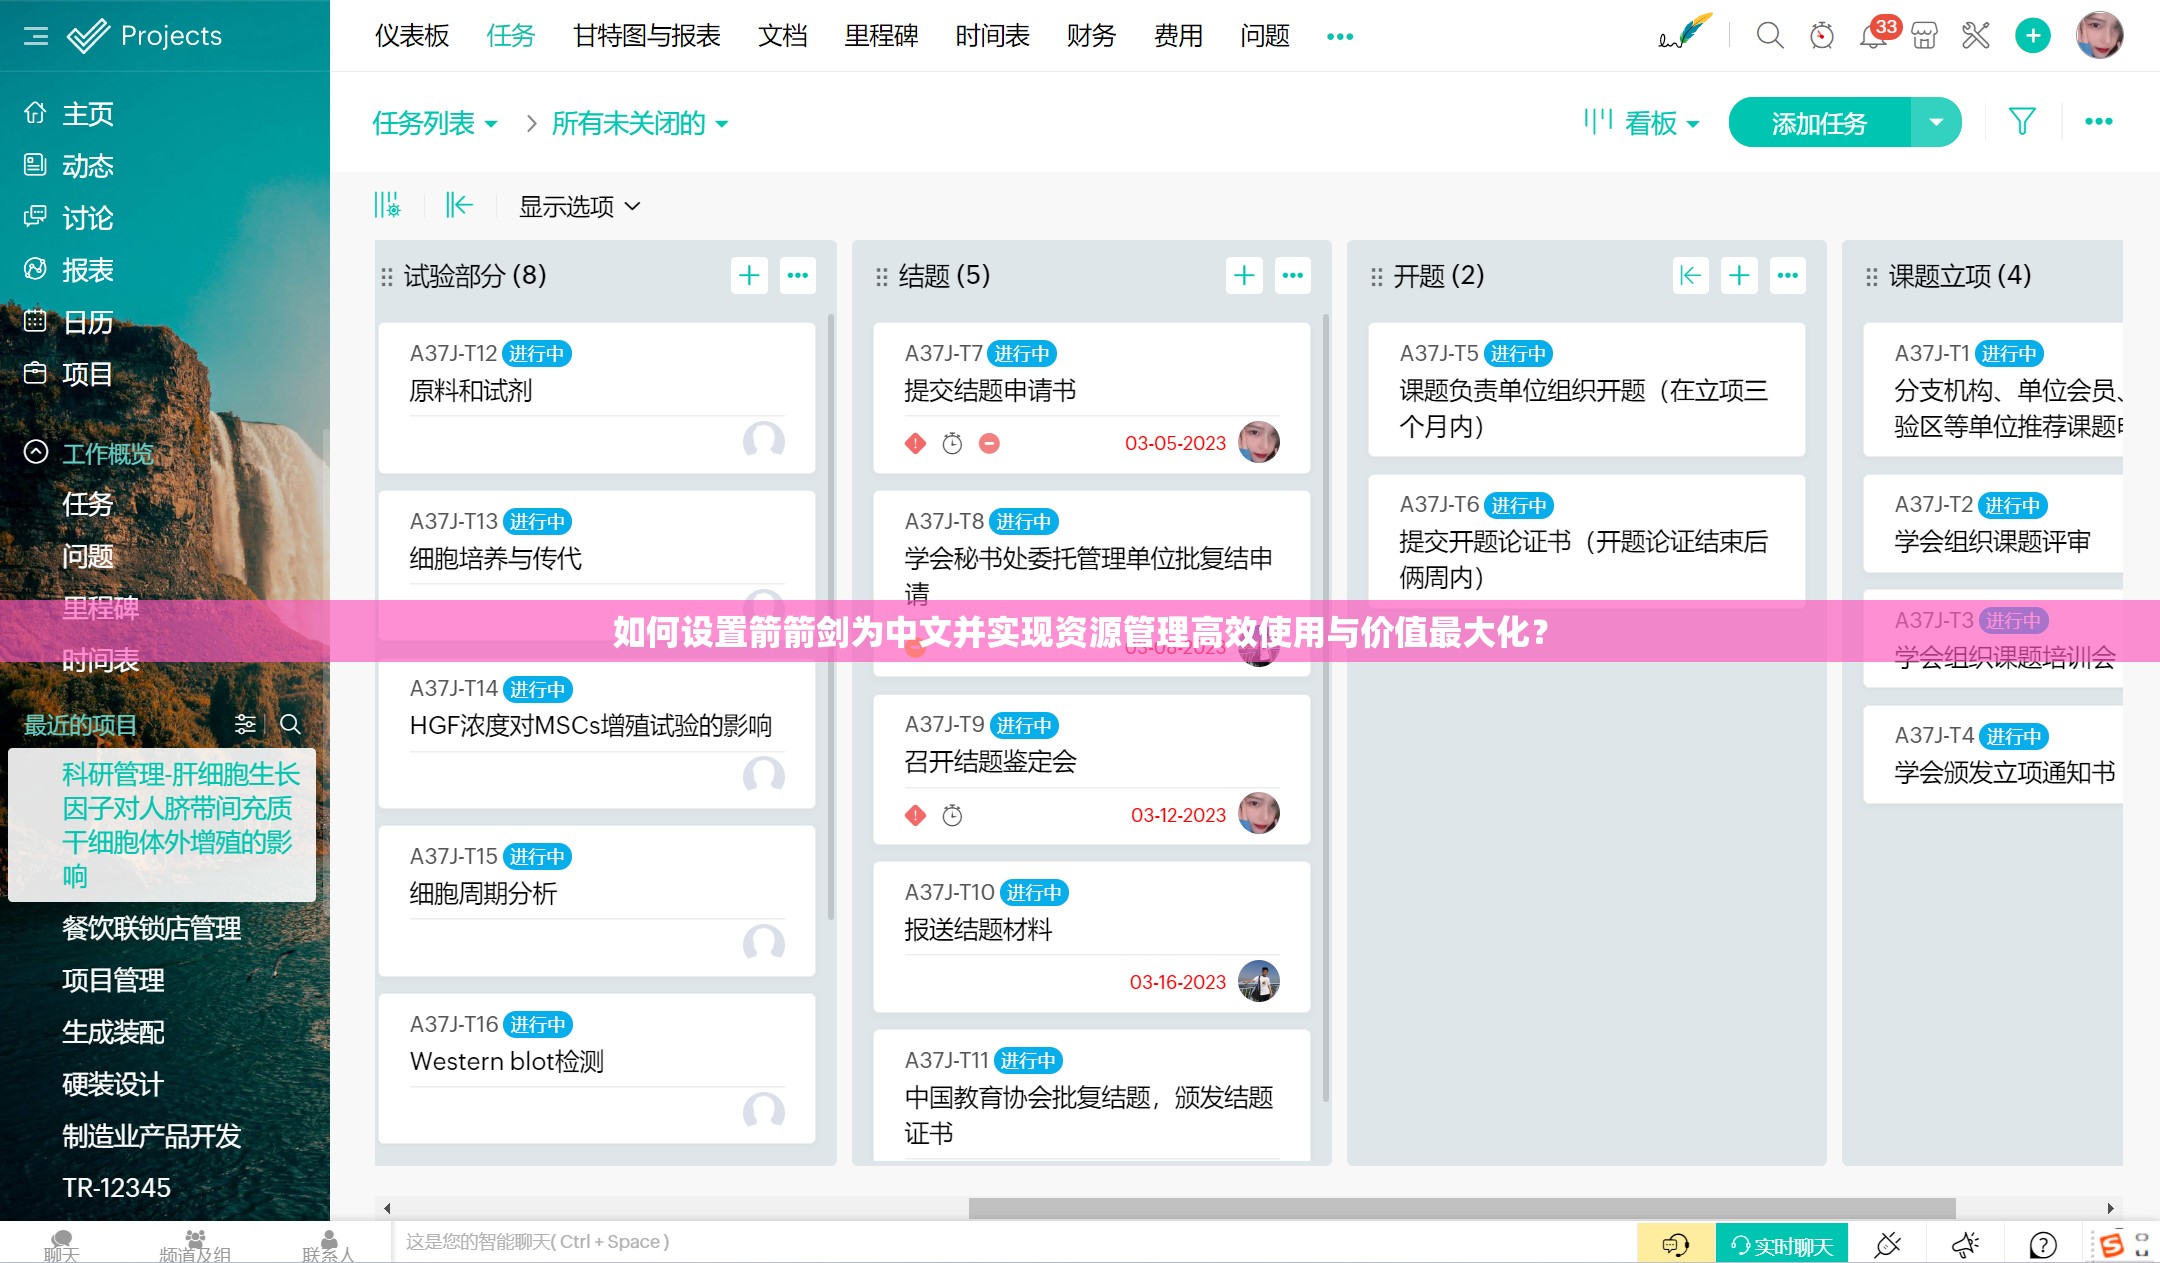Open 显示选项 dropdown
This screenshot has width=2160, height=1263.
580,206
